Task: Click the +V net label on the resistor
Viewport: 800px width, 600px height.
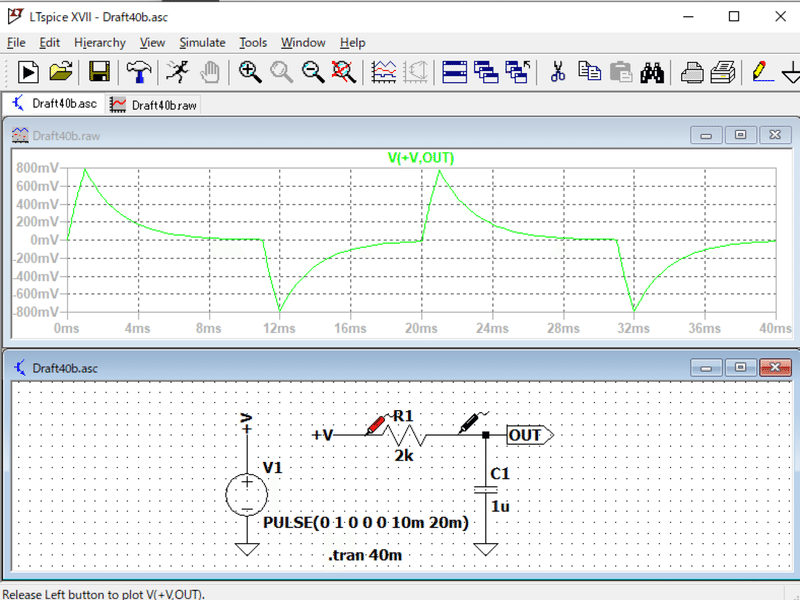Action: click(x=322, y=435)
